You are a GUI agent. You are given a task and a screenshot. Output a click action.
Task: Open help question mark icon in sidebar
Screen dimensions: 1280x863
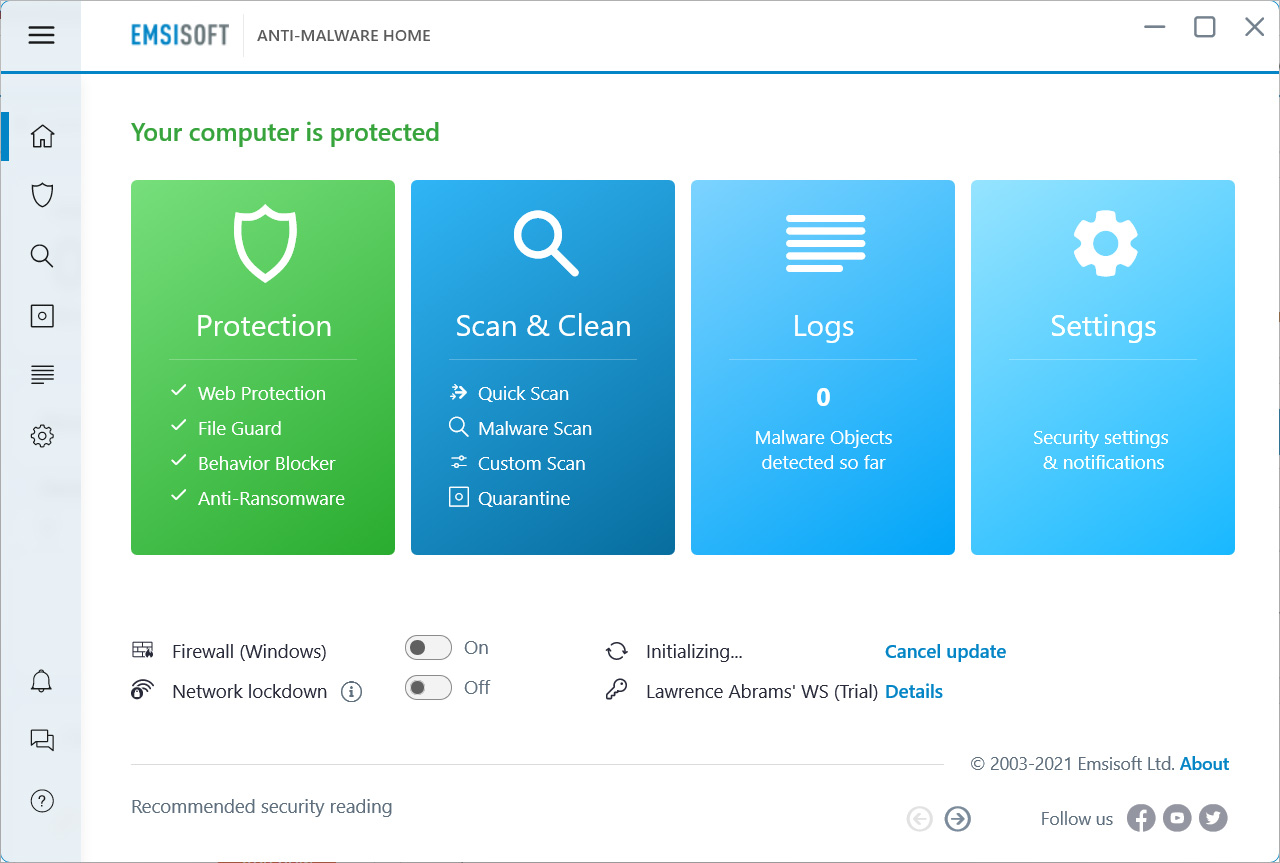coord(42,800)
